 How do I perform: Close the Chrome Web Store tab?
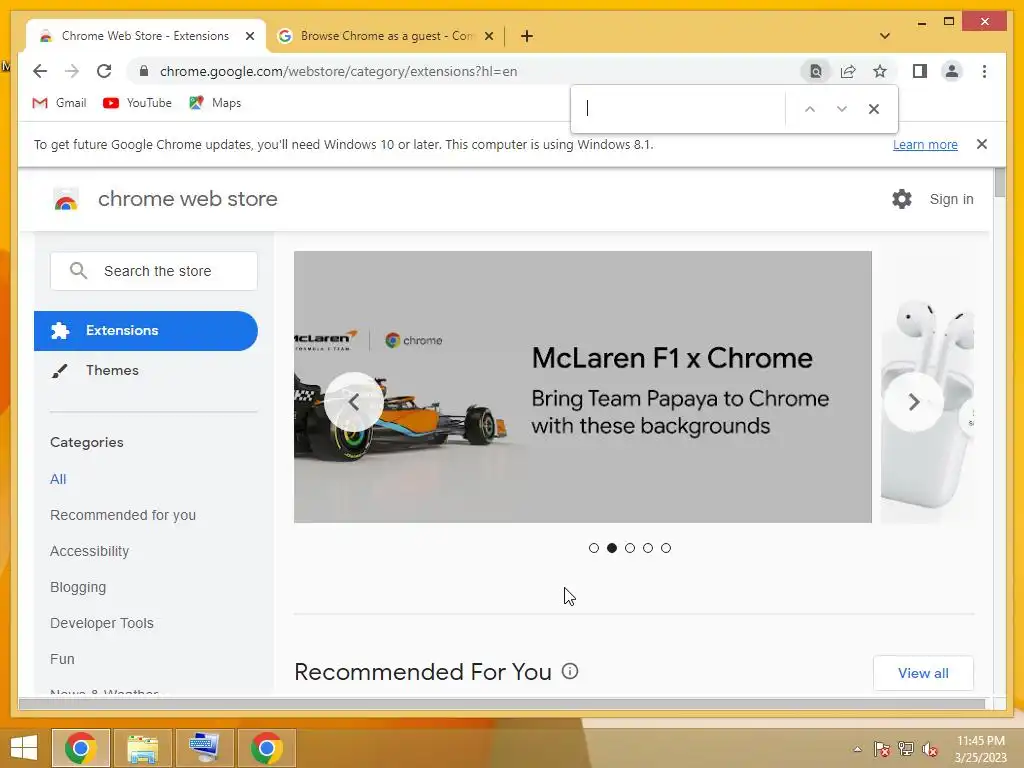point(249,36)
